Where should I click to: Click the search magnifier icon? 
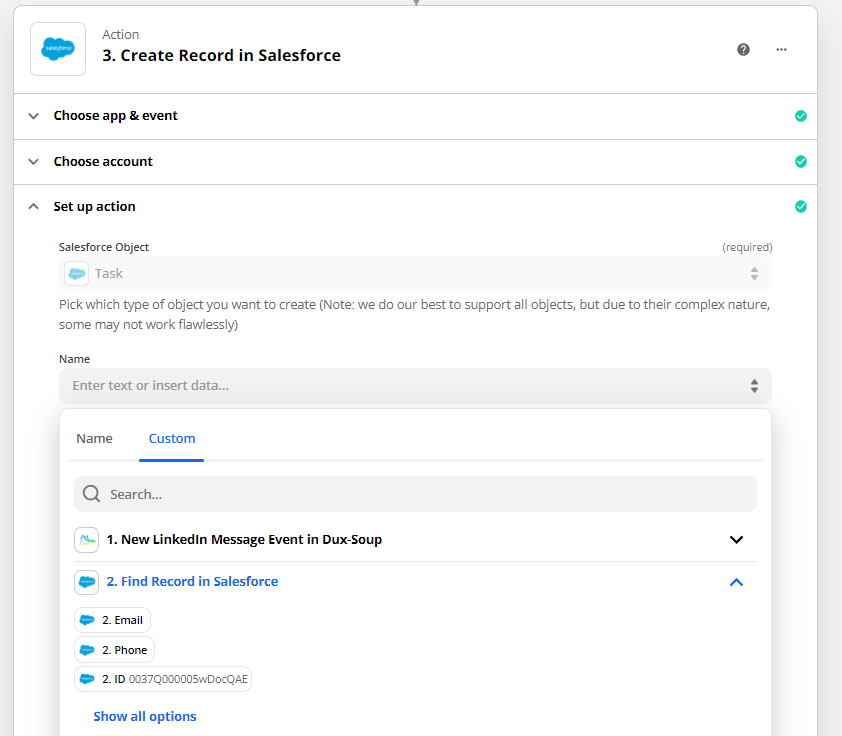[91, 494]
